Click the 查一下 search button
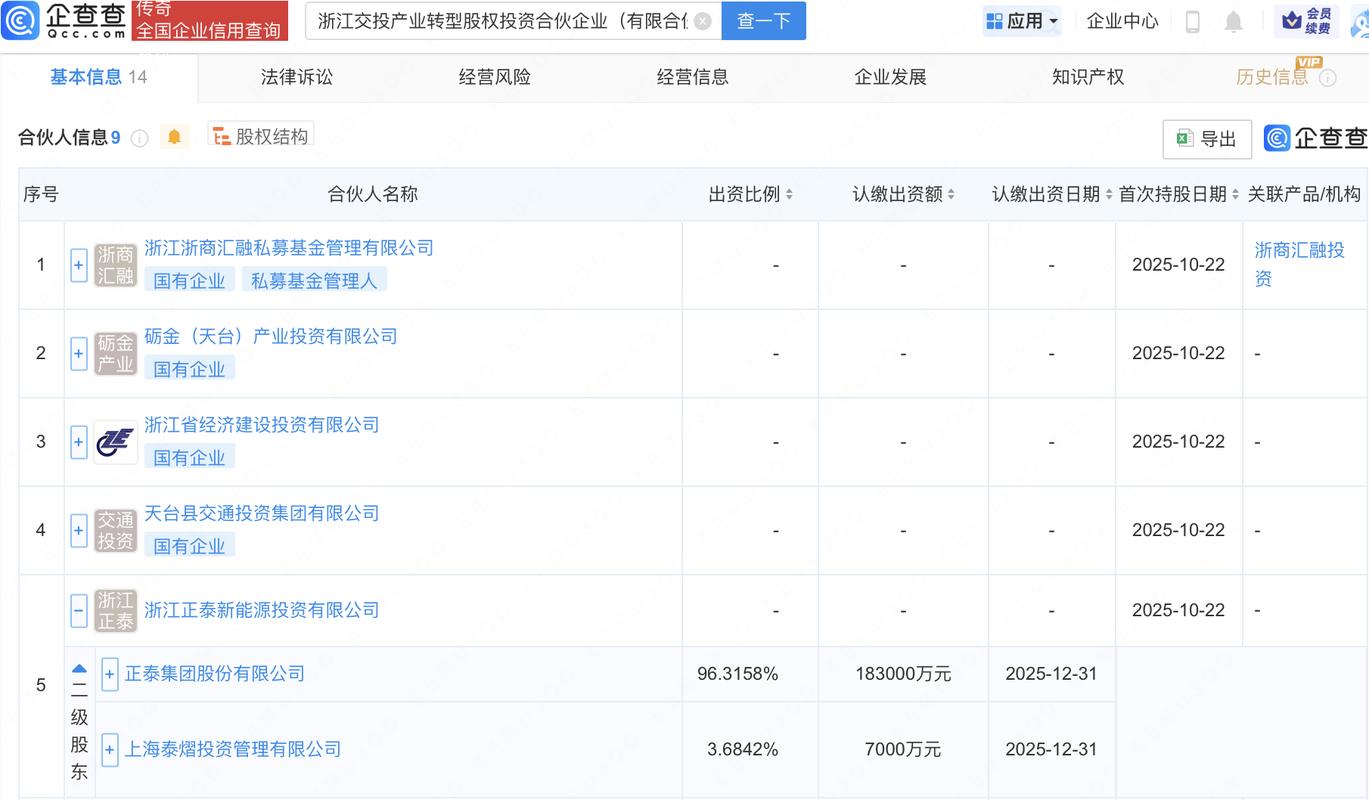The height and width of the screenshot is (800, 1369). 763,20
